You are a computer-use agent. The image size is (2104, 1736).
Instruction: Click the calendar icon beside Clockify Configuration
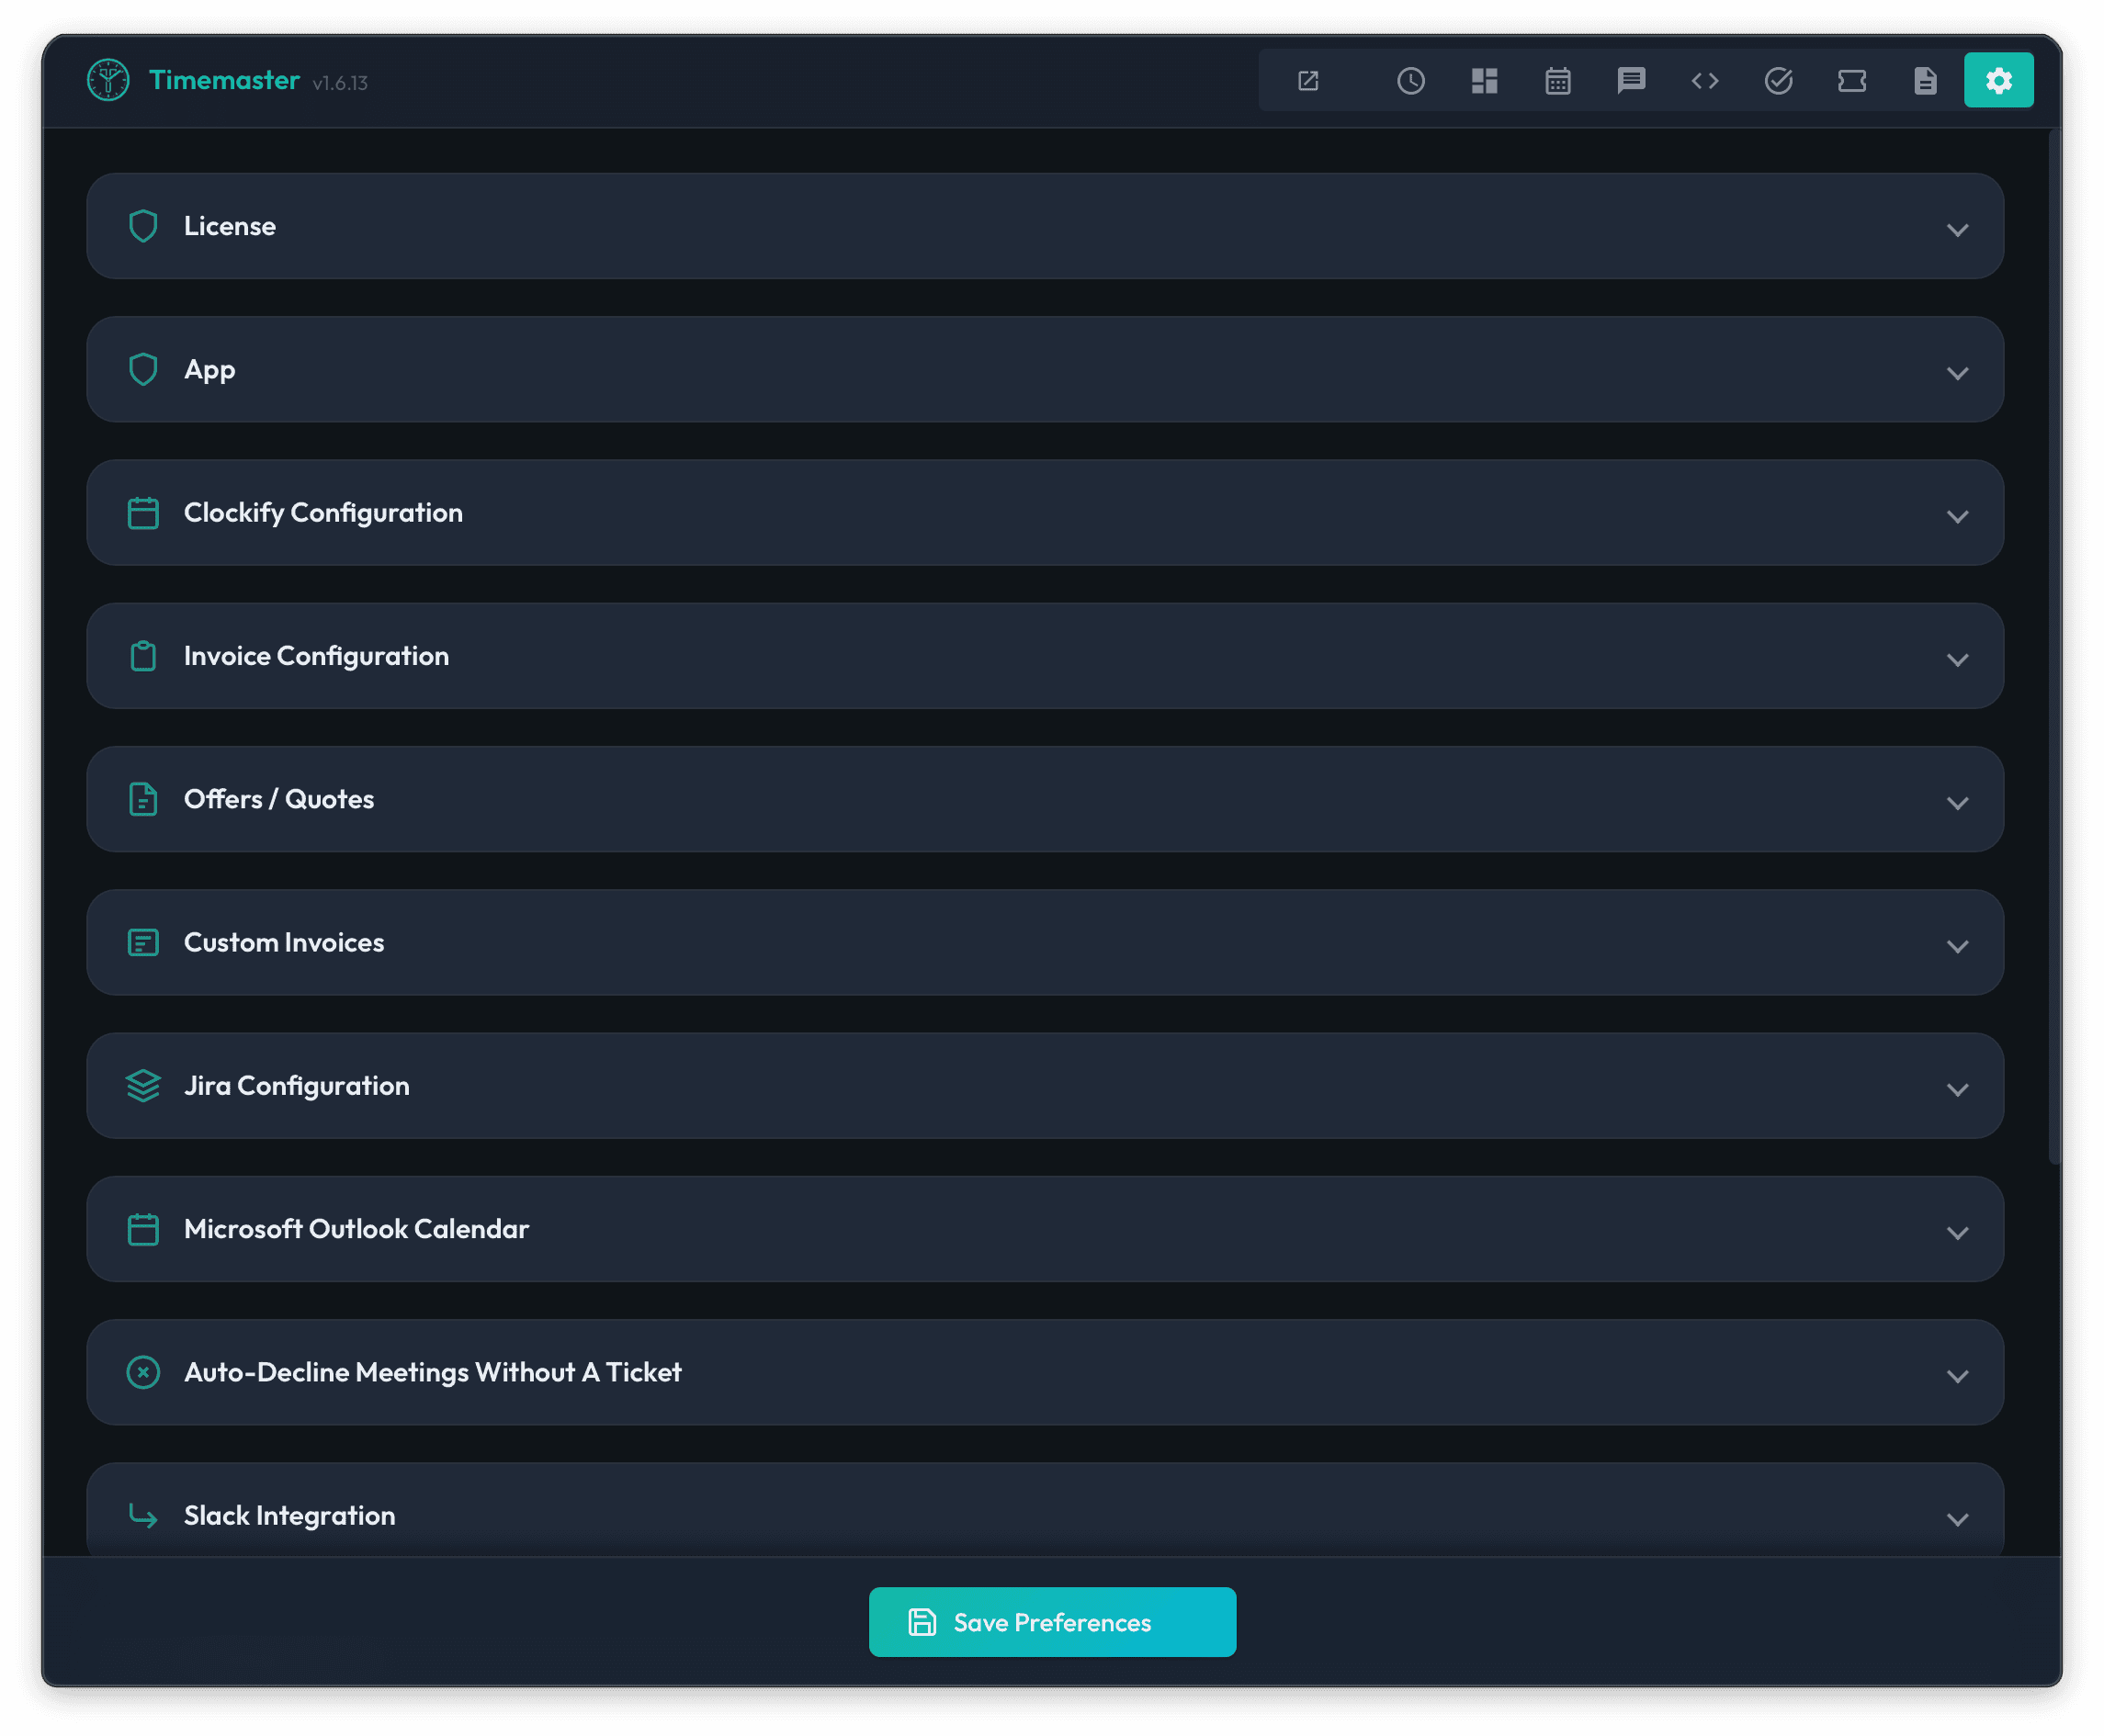click(143, 513)
